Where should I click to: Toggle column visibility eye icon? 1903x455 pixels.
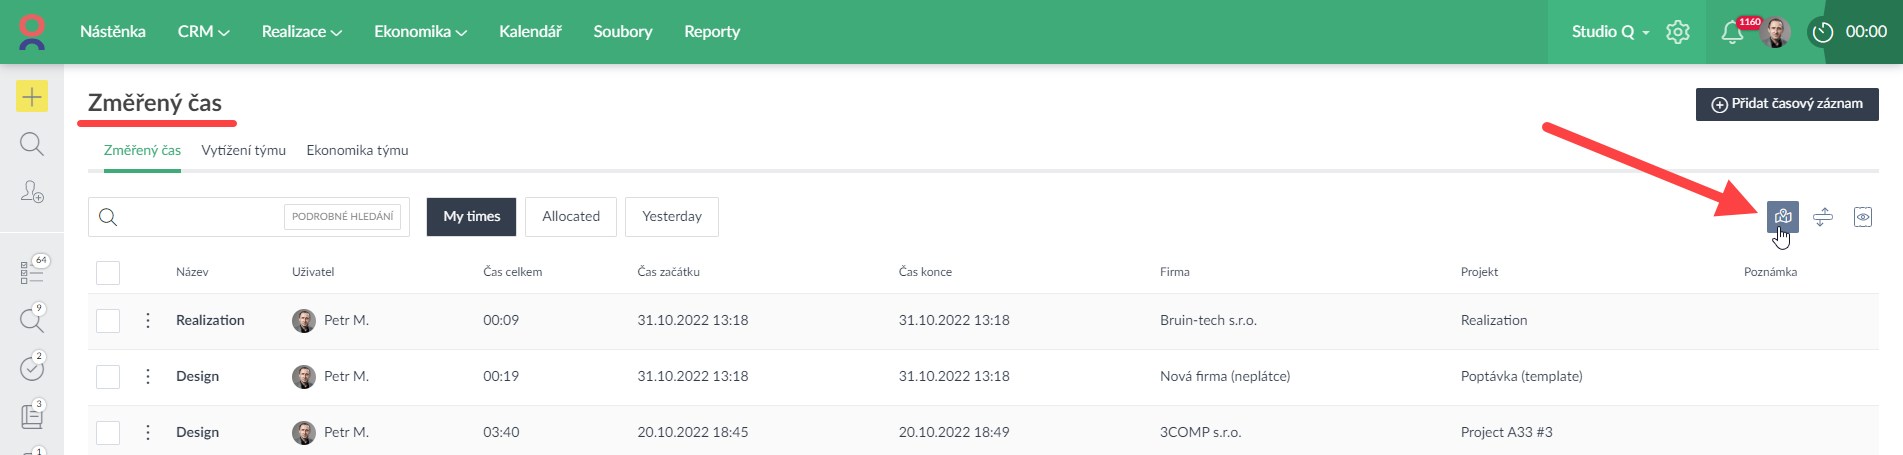click(1863, 217)
